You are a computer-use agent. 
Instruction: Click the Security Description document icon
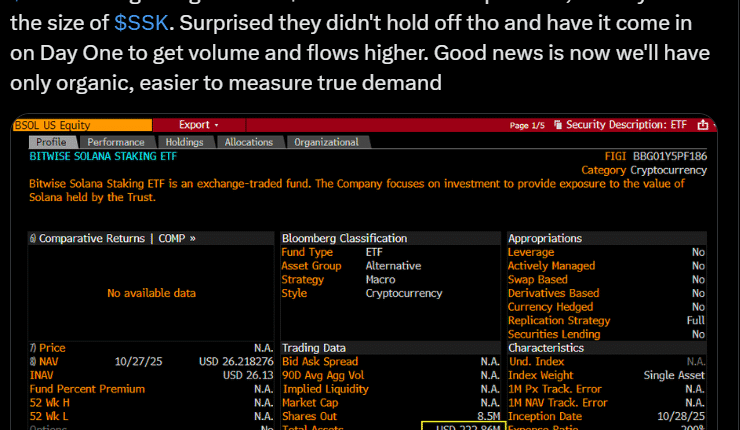(558, 125)
